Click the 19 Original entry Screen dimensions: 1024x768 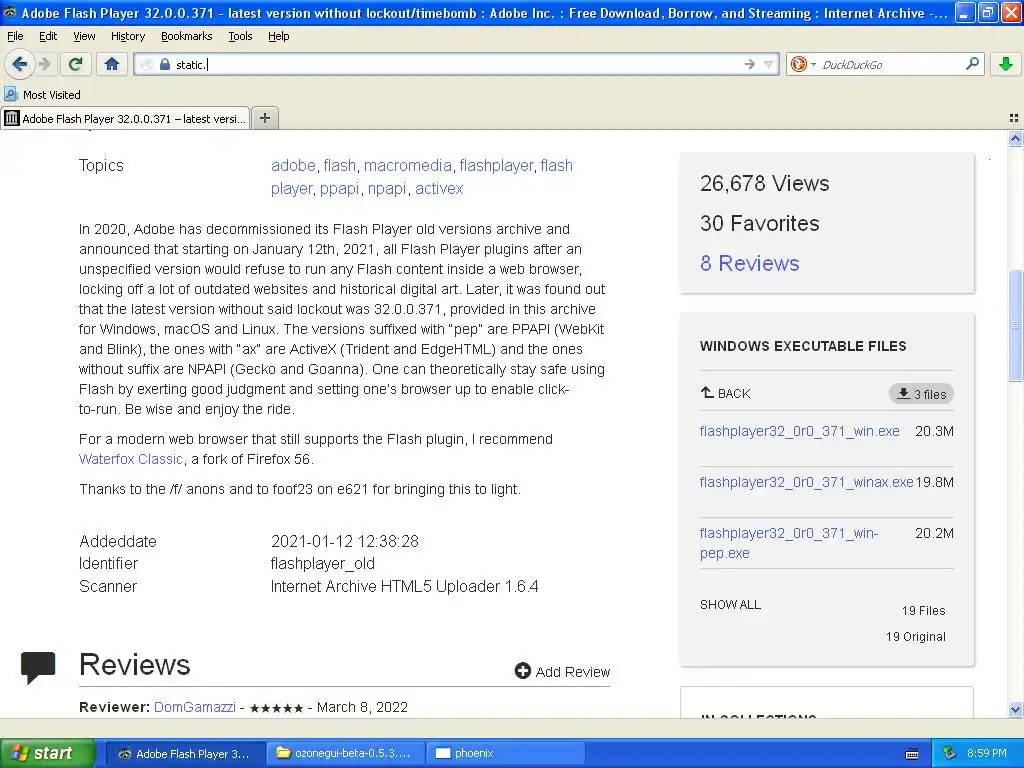pyautogui.click(x=916, y=637)
